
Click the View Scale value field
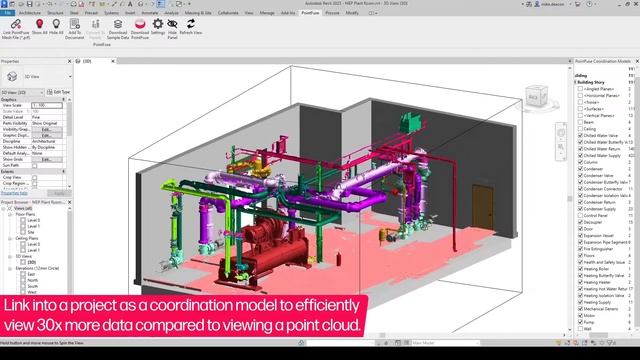(47, 105)
